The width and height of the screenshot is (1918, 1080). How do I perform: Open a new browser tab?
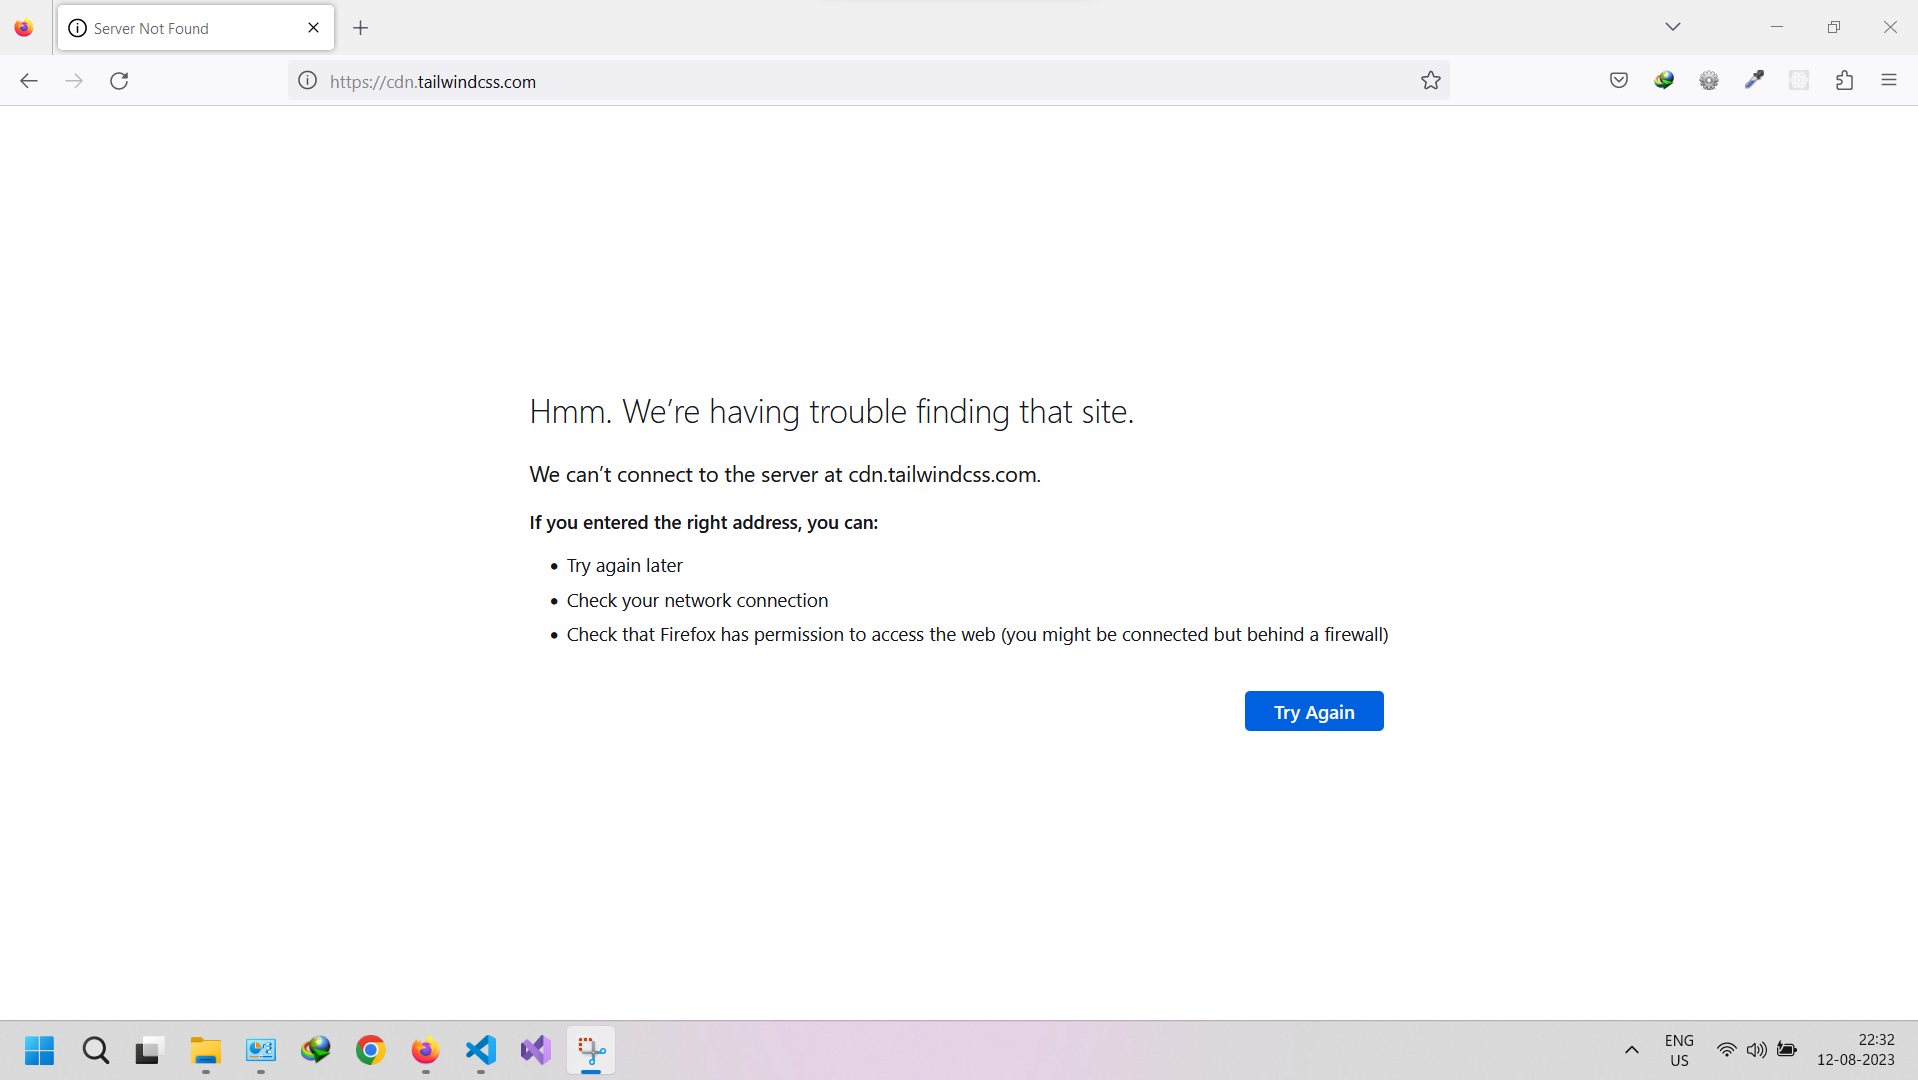361,28
